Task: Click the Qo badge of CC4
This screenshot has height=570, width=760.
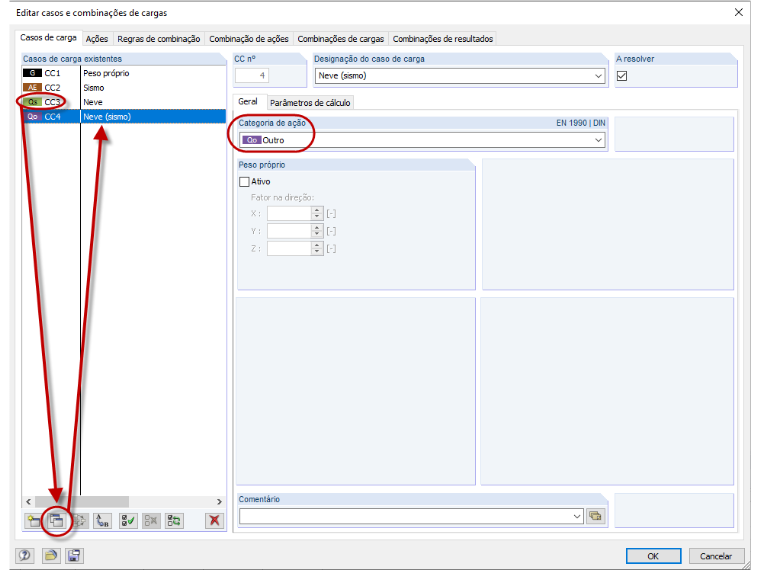Action: (32, 117)
